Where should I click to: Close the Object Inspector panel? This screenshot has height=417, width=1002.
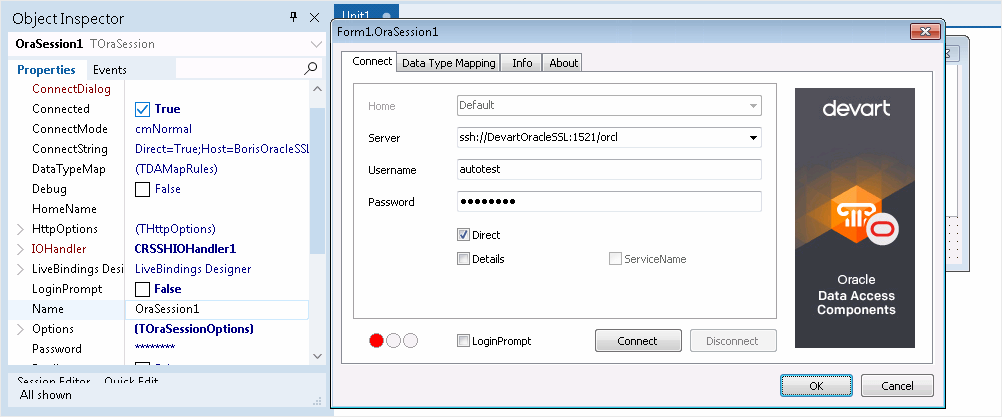[x=314, y=17]
